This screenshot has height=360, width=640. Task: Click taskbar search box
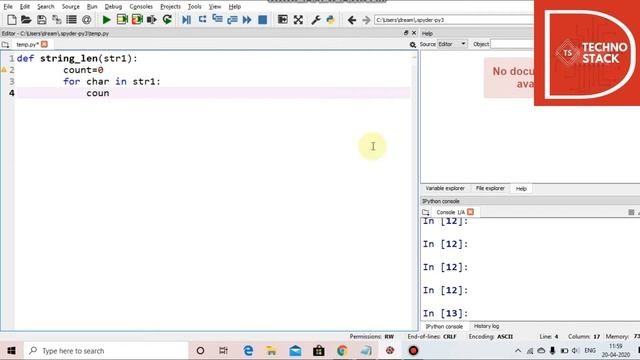click(x=106, y=351)
